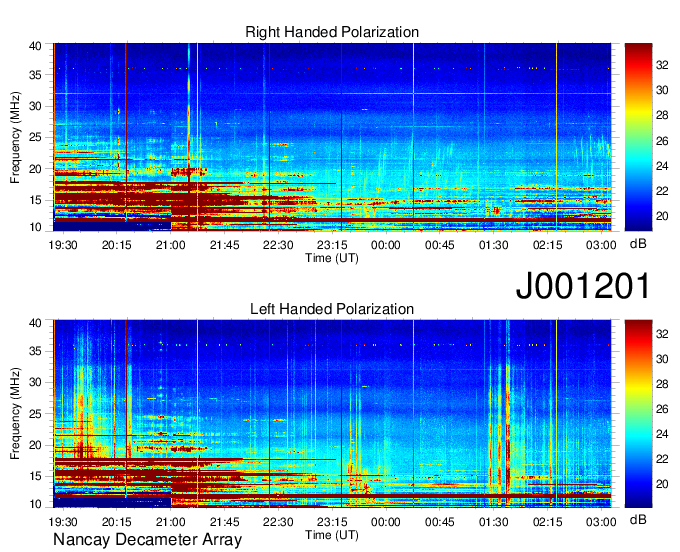Click the 02:15 tick of Right Handed plot
680x552 pixels.
[547, 245]
